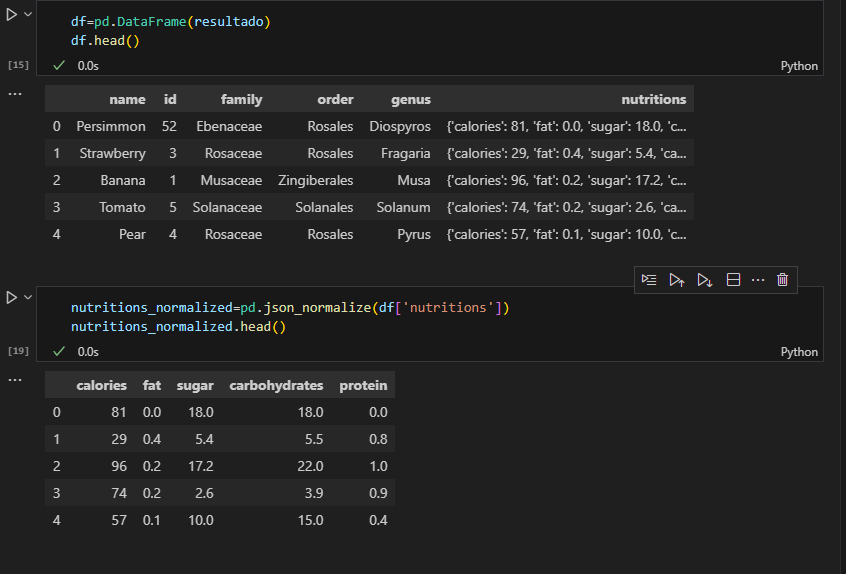Click carbohydrates value 15.0
Viewport: 846px width, 574px height.
click(x=310, y=520)
